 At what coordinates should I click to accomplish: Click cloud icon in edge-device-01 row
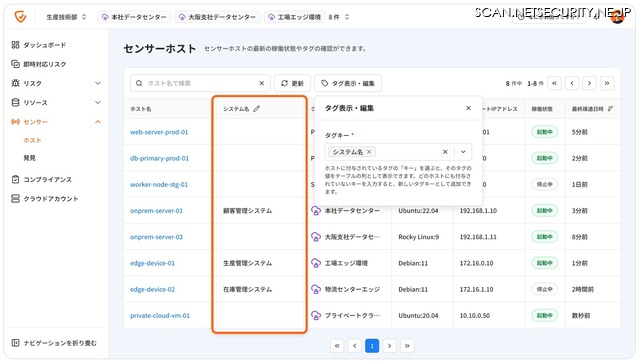pos(316,263)
